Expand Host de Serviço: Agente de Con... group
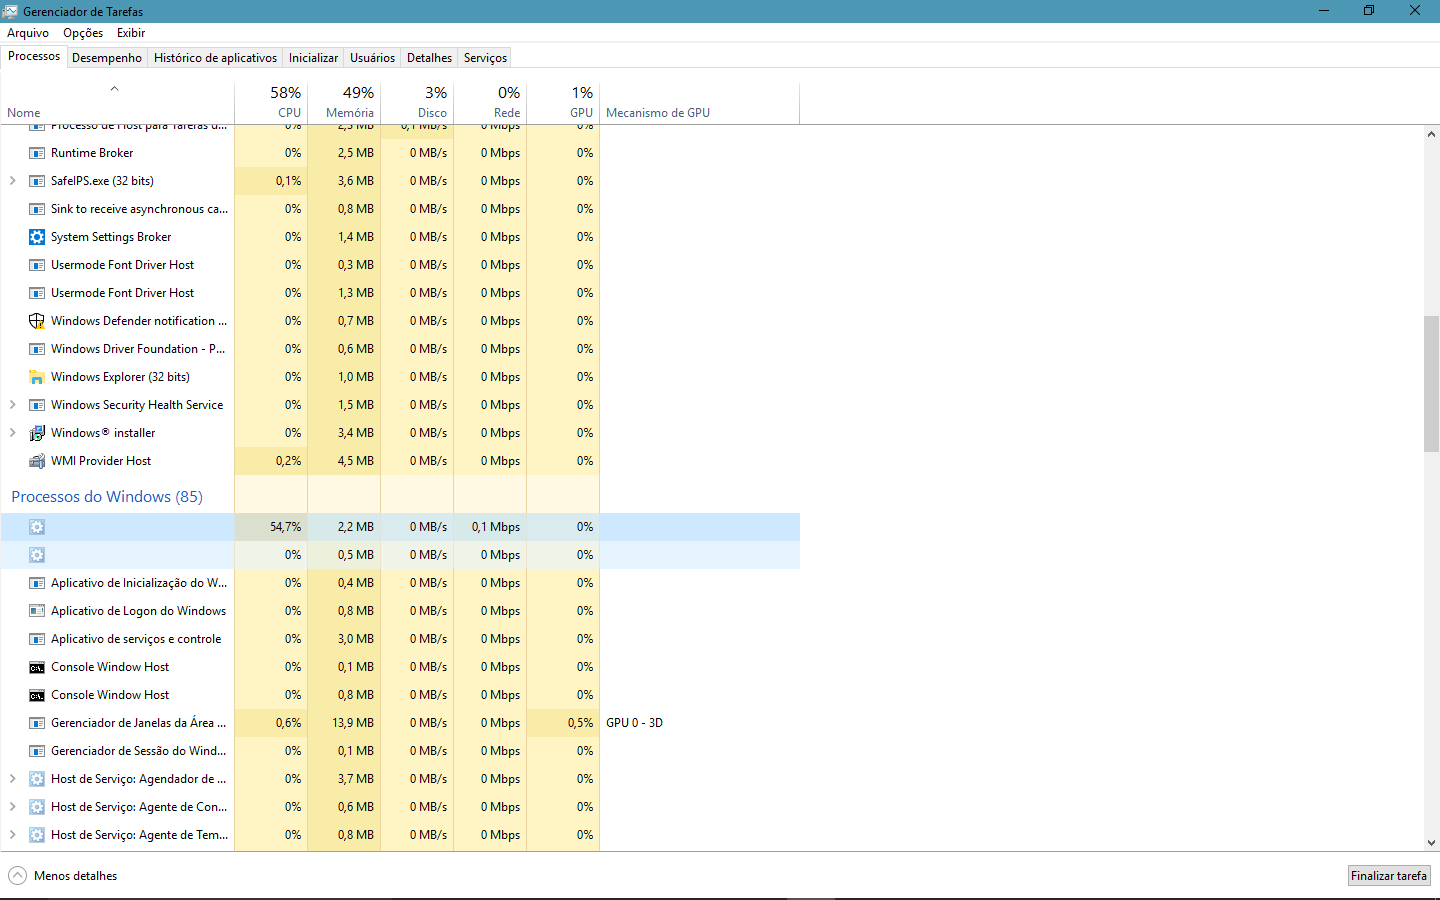The image size is (1440, 900). 12,807
